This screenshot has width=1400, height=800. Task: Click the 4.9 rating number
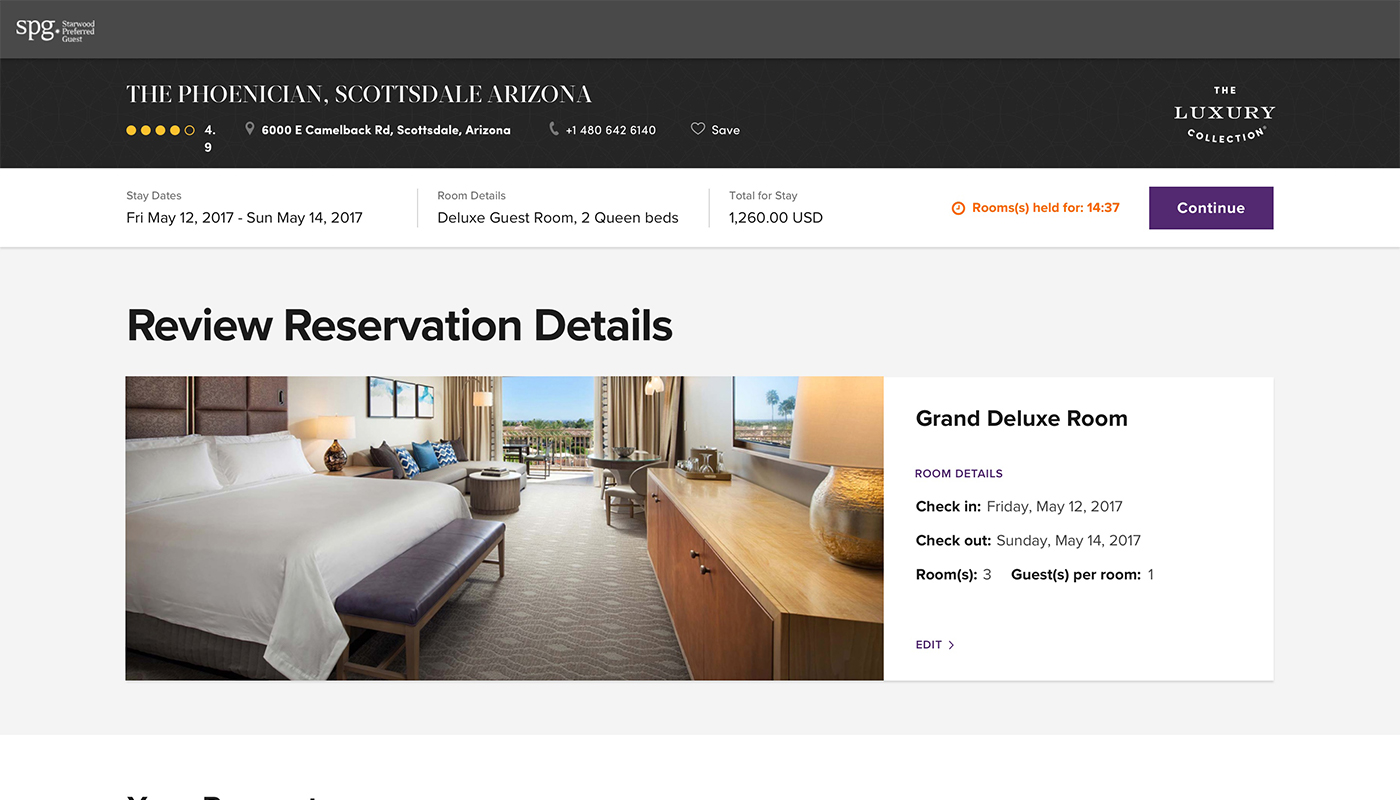click(209, 138)
